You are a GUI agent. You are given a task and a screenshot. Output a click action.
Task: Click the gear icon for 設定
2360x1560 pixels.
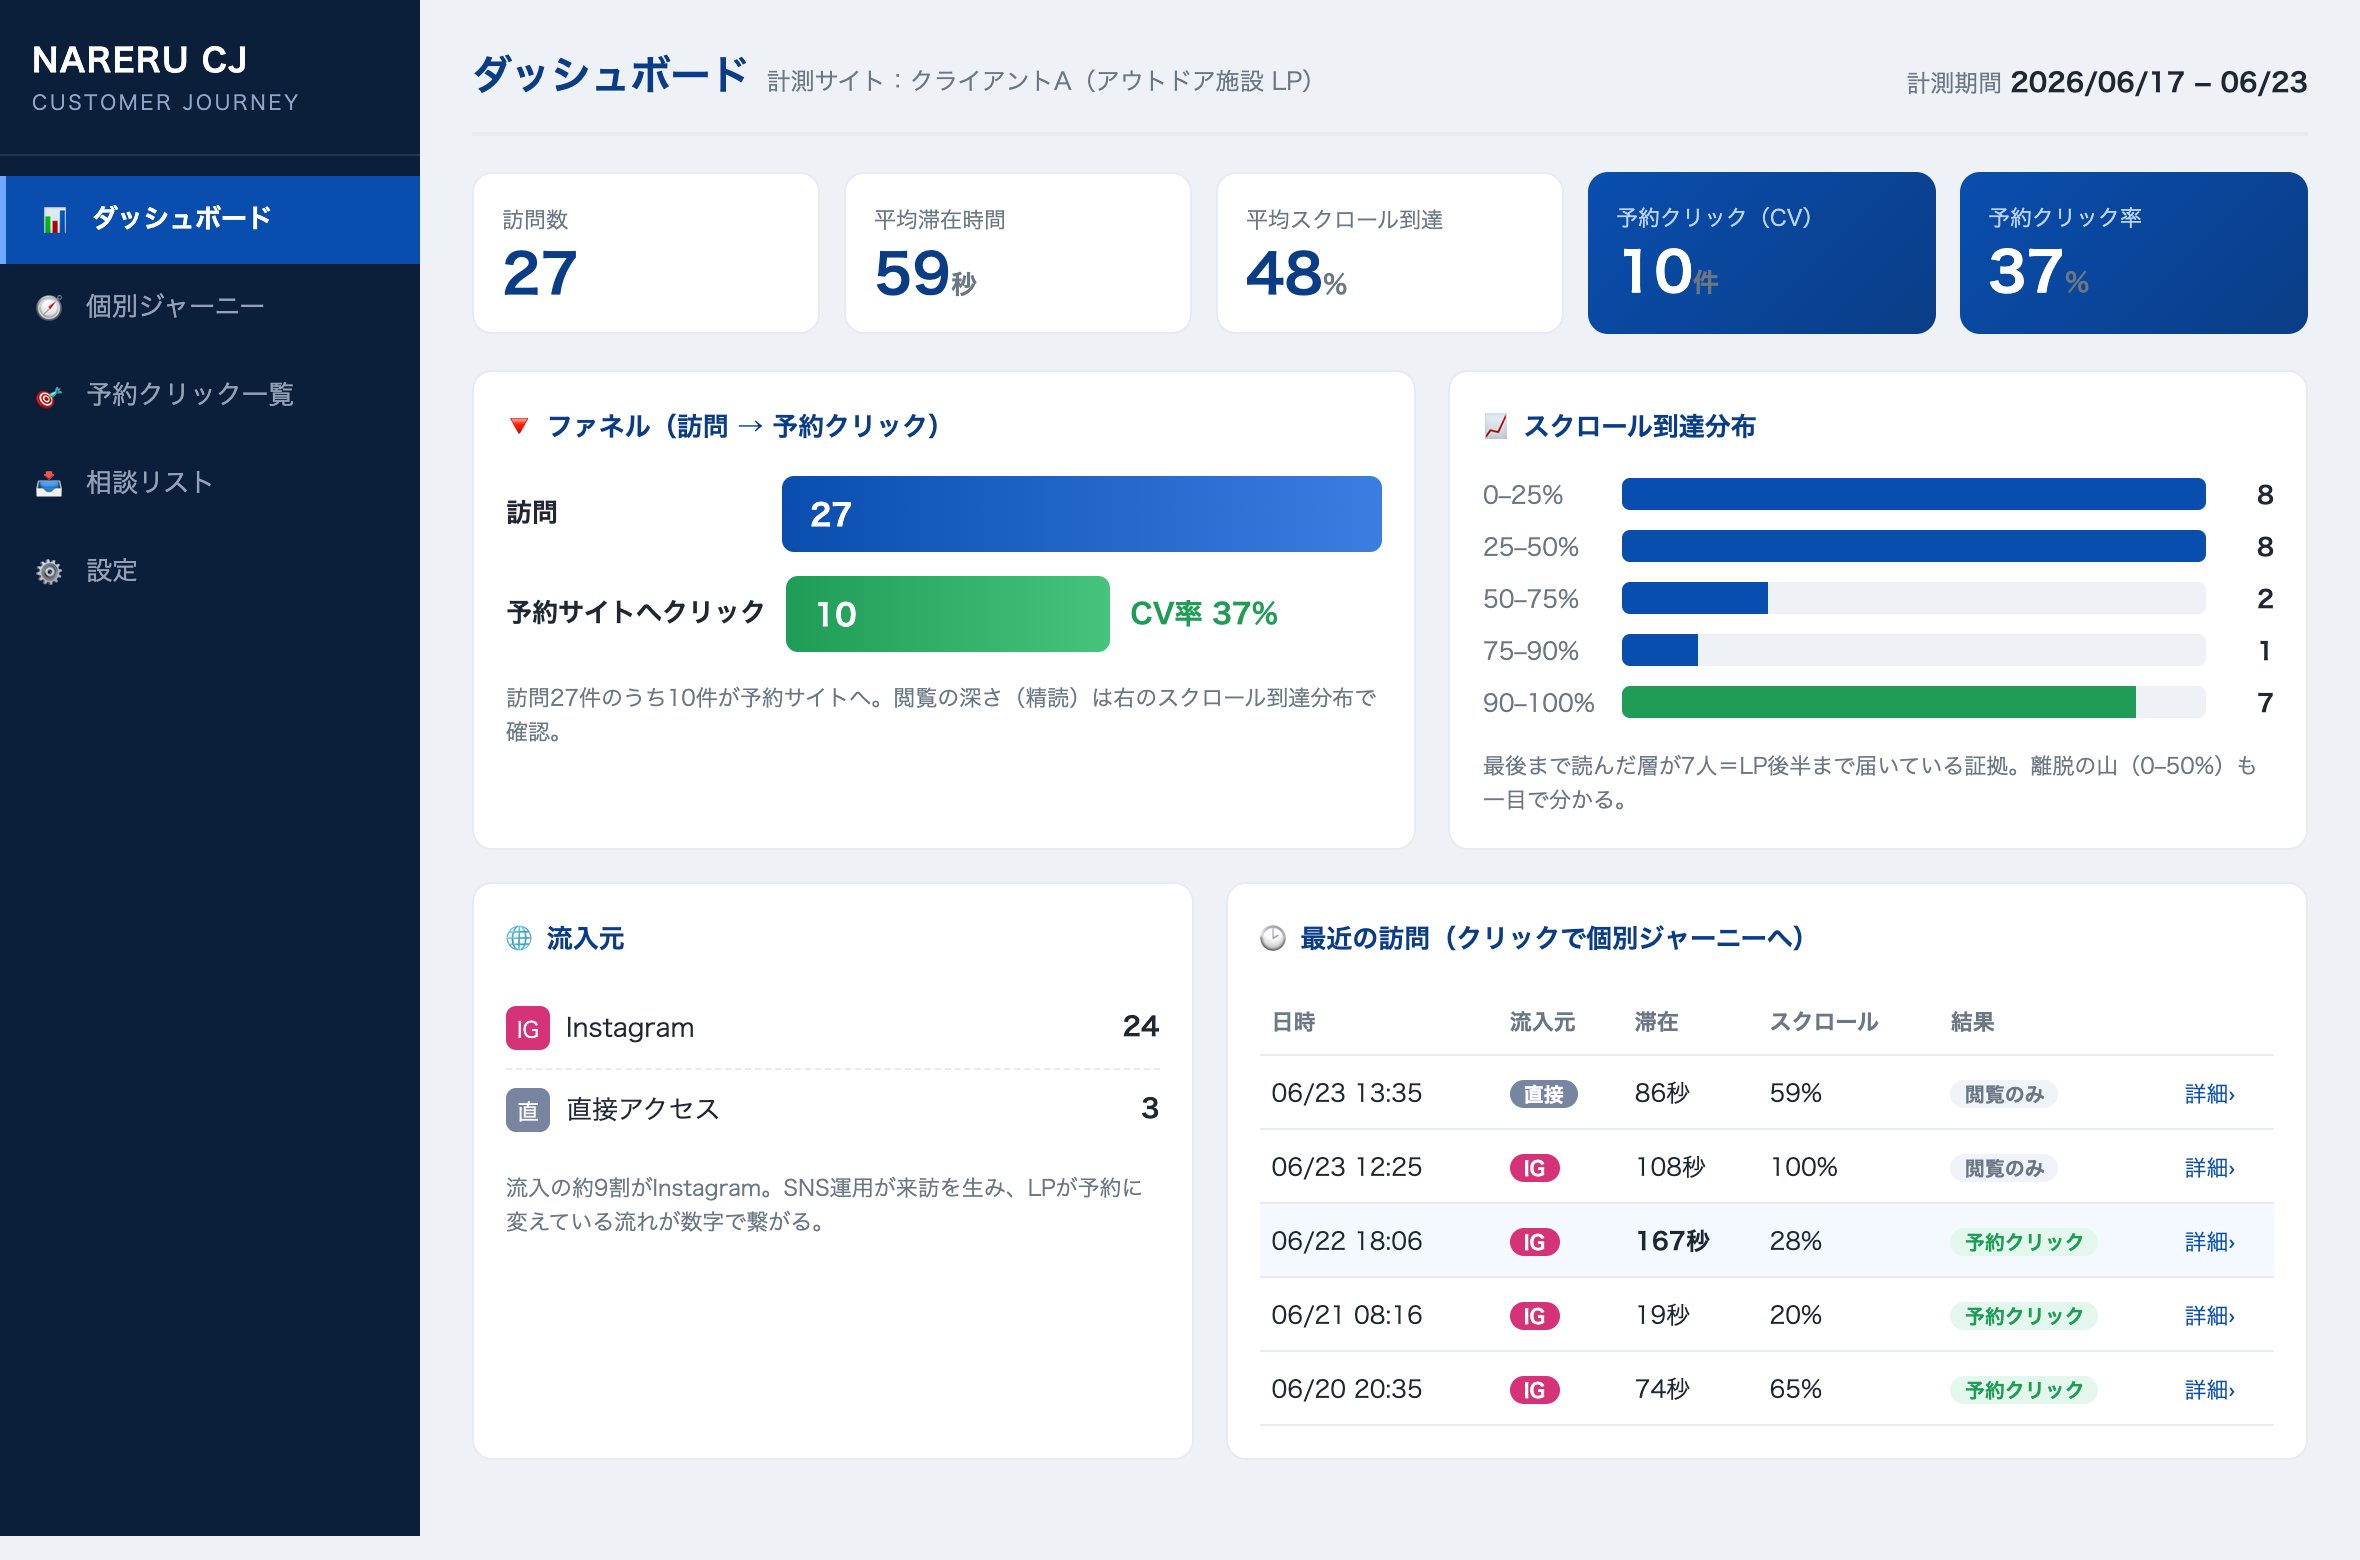click(49, 571)
